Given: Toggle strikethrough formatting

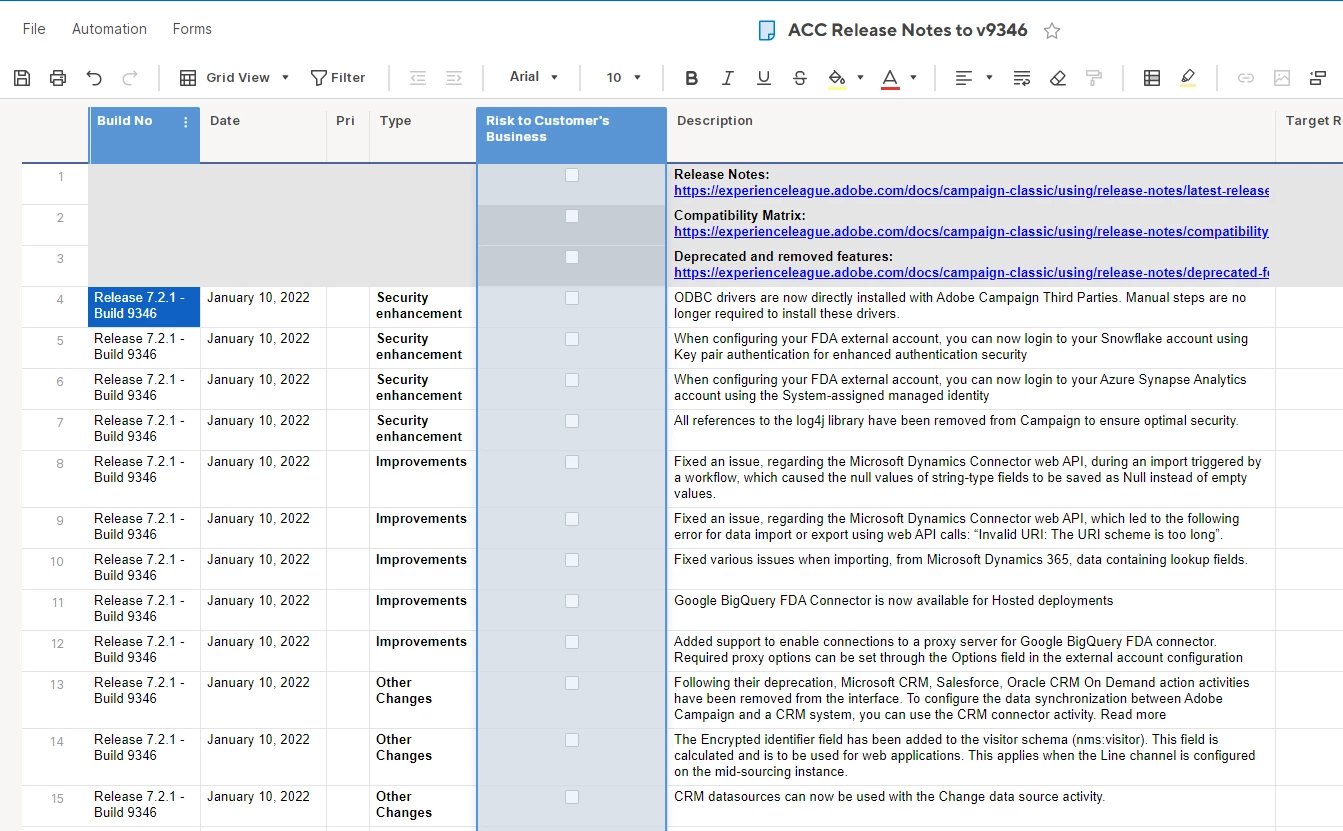Looking at the screenshot, I should (x=799, y=78).
